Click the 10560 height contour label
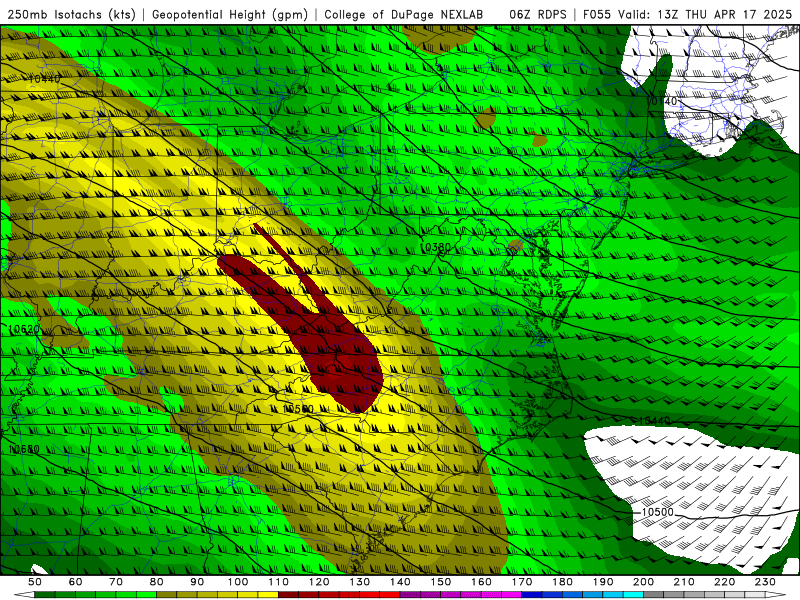 click(298, 409)
